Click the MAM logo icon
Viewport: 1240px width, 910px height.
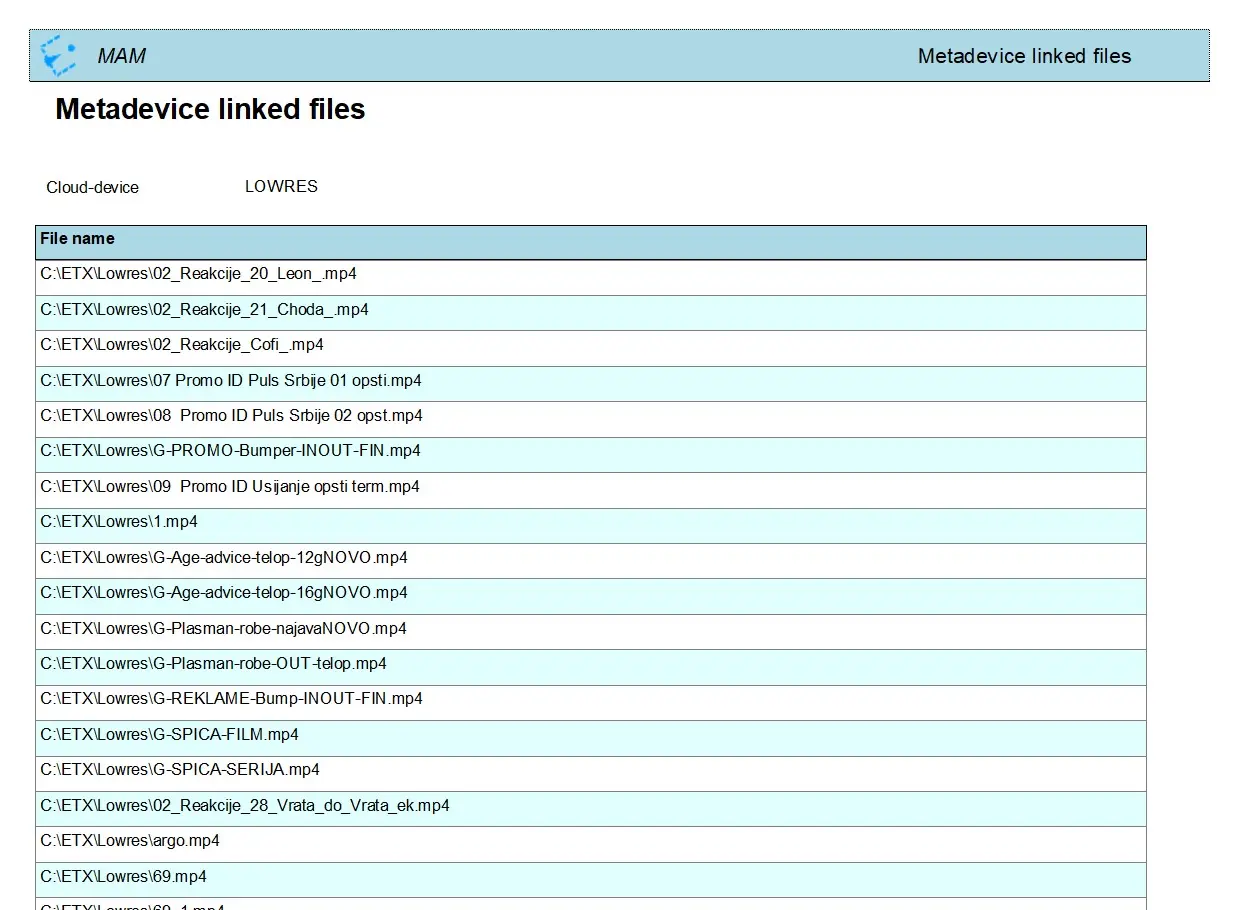pyautogui.click(x=58, y=56)
